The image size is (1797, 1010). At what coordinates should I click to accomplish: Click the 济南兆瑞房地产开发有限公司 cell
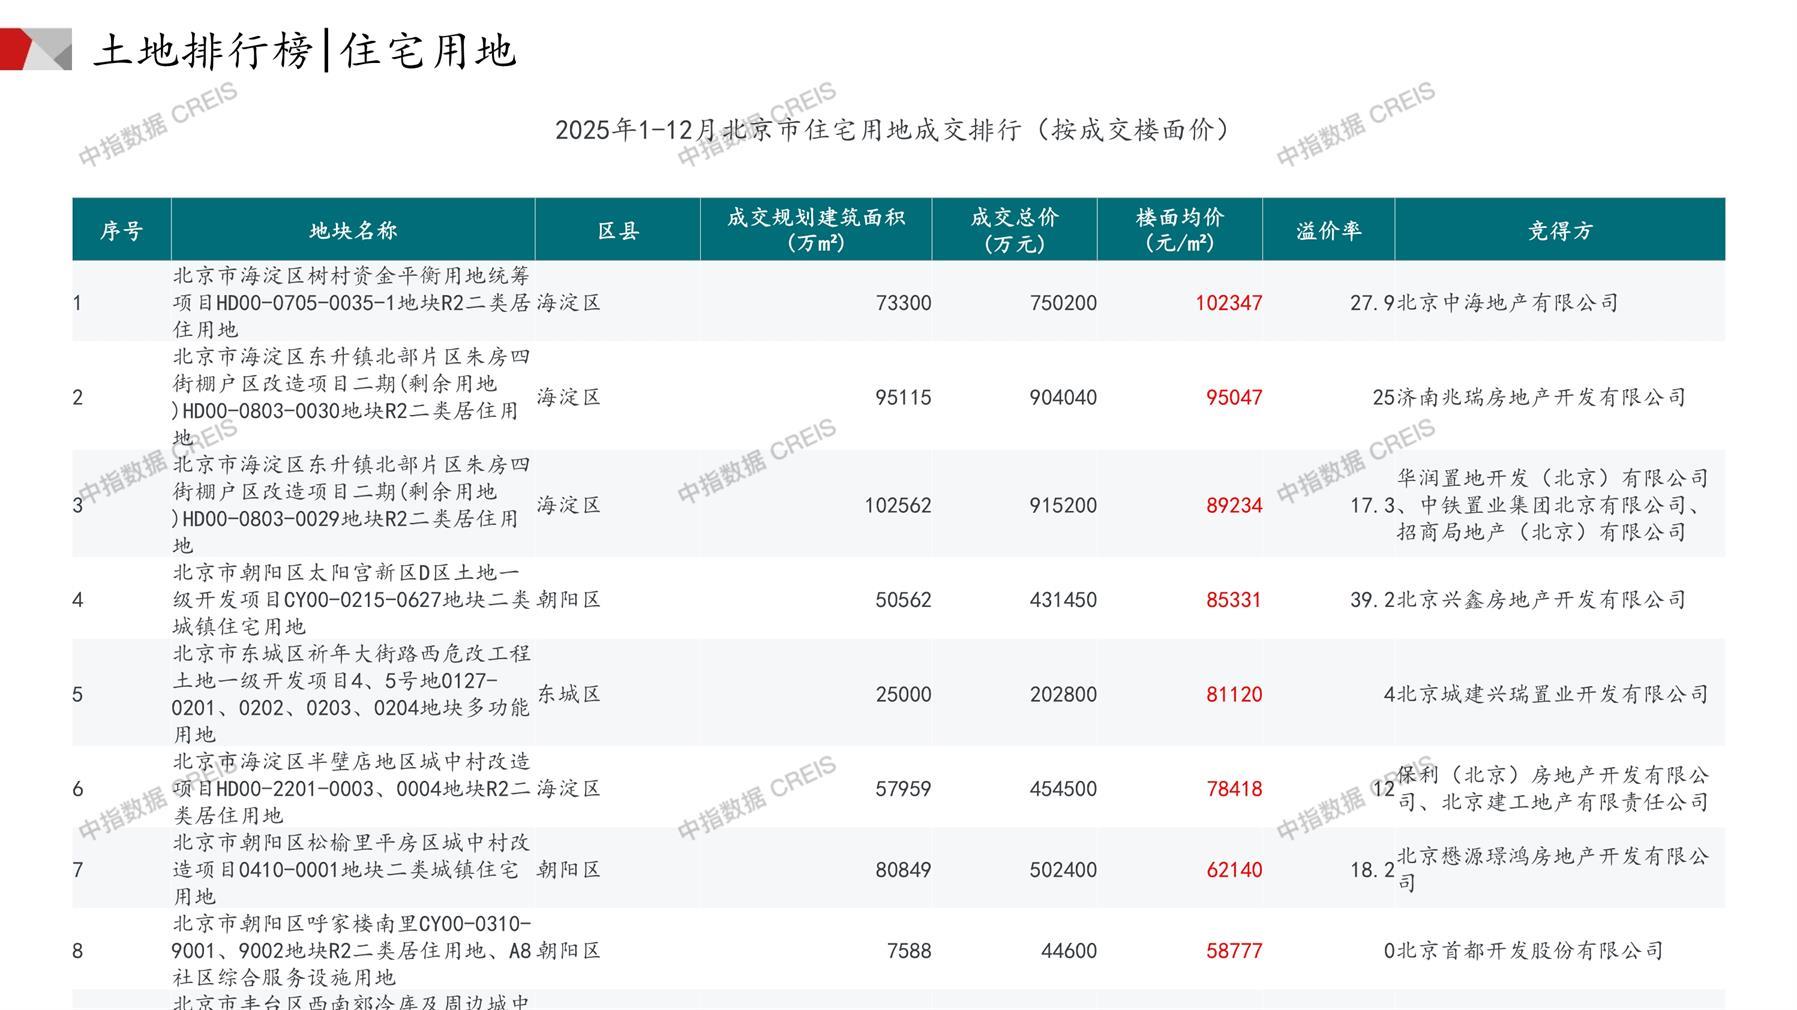point(1541,398)
